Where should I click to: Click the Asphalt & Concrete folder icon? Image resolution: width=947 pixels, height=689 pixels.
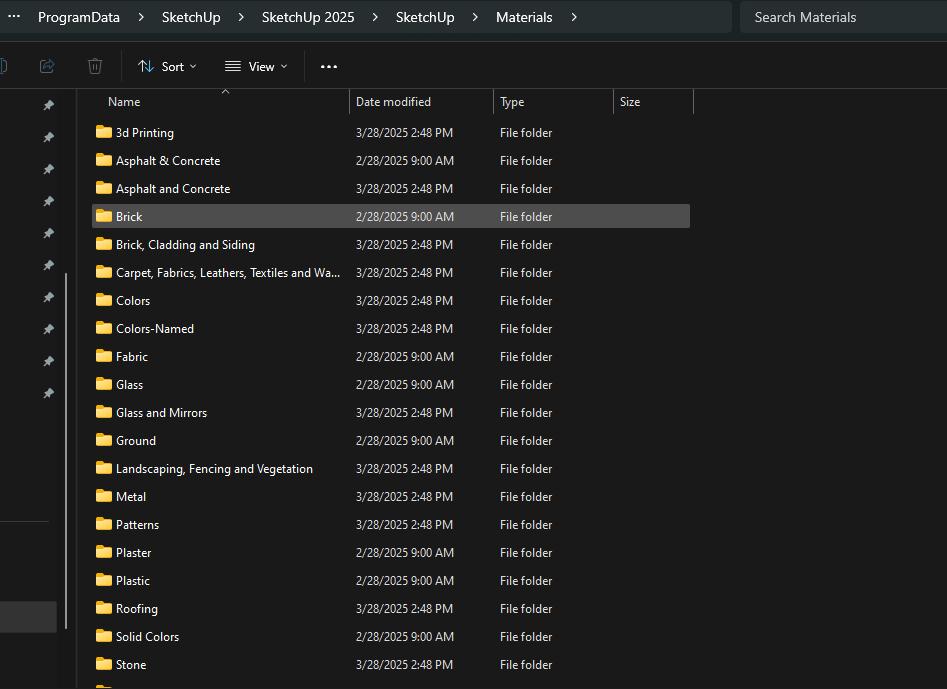tap(104, 160)
